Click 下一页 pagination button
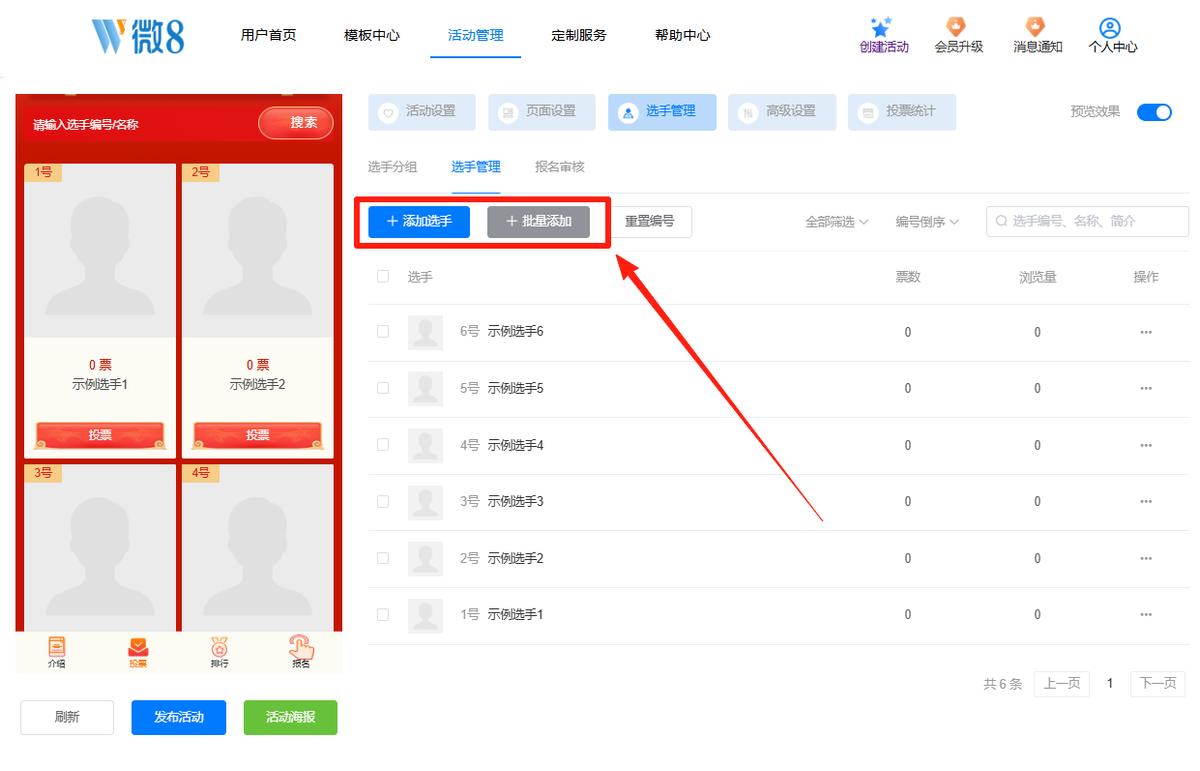 coord(1158,684)
